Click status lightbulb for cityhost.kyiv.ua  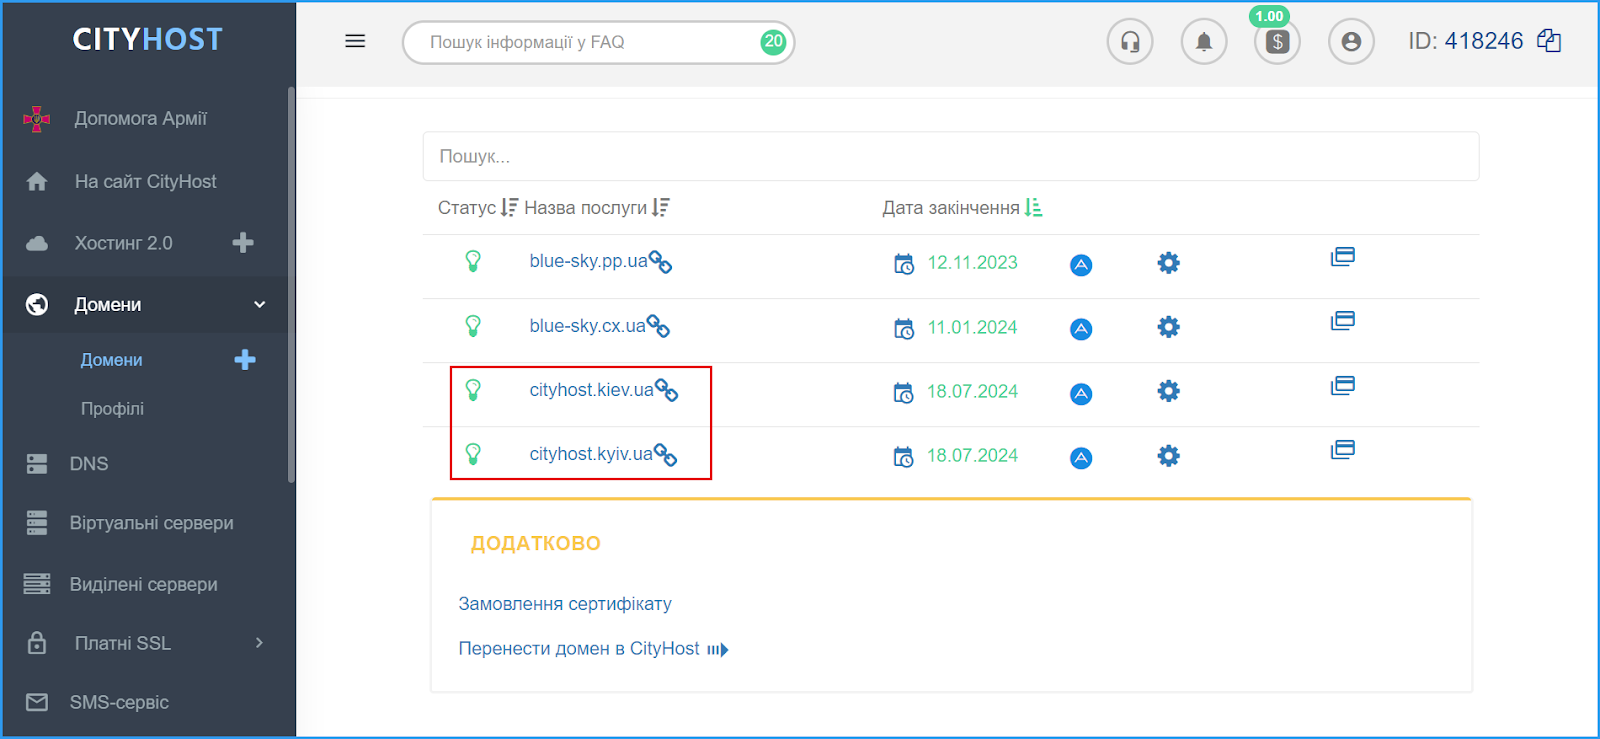[x=473, y=454]
